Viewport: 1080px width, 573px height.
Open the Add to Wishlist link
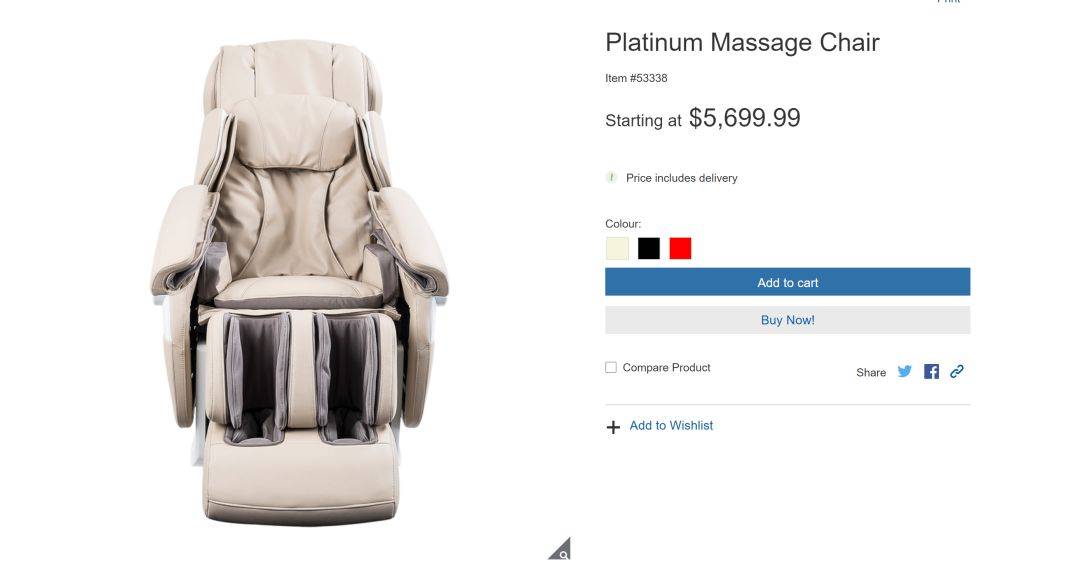tap(671, 426)
